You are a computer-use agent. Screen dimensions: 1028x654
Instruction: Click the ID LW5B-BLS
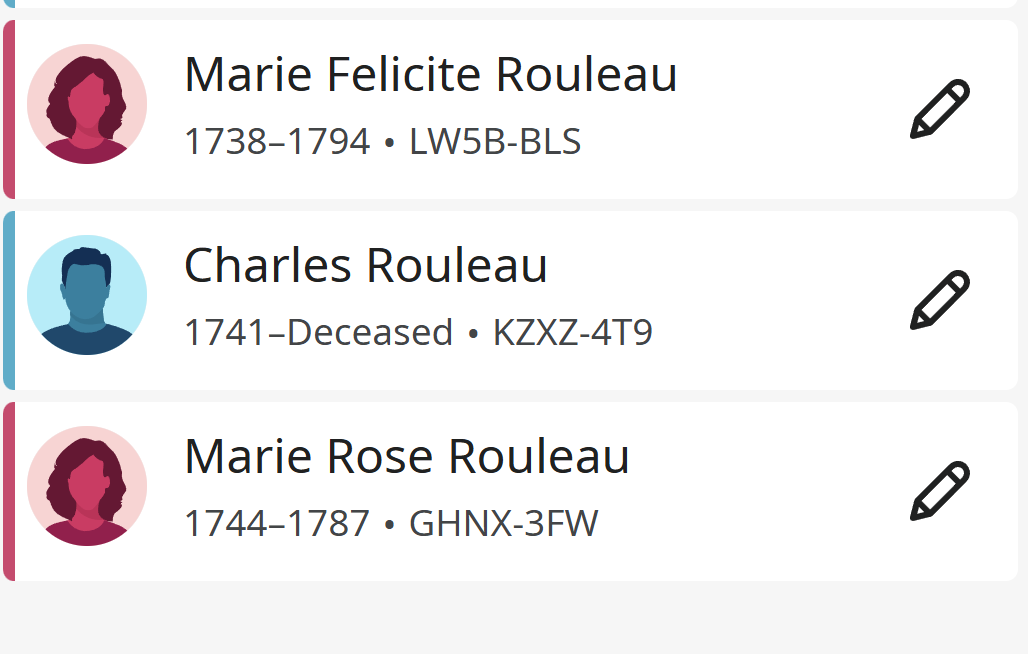click(495, 142)
